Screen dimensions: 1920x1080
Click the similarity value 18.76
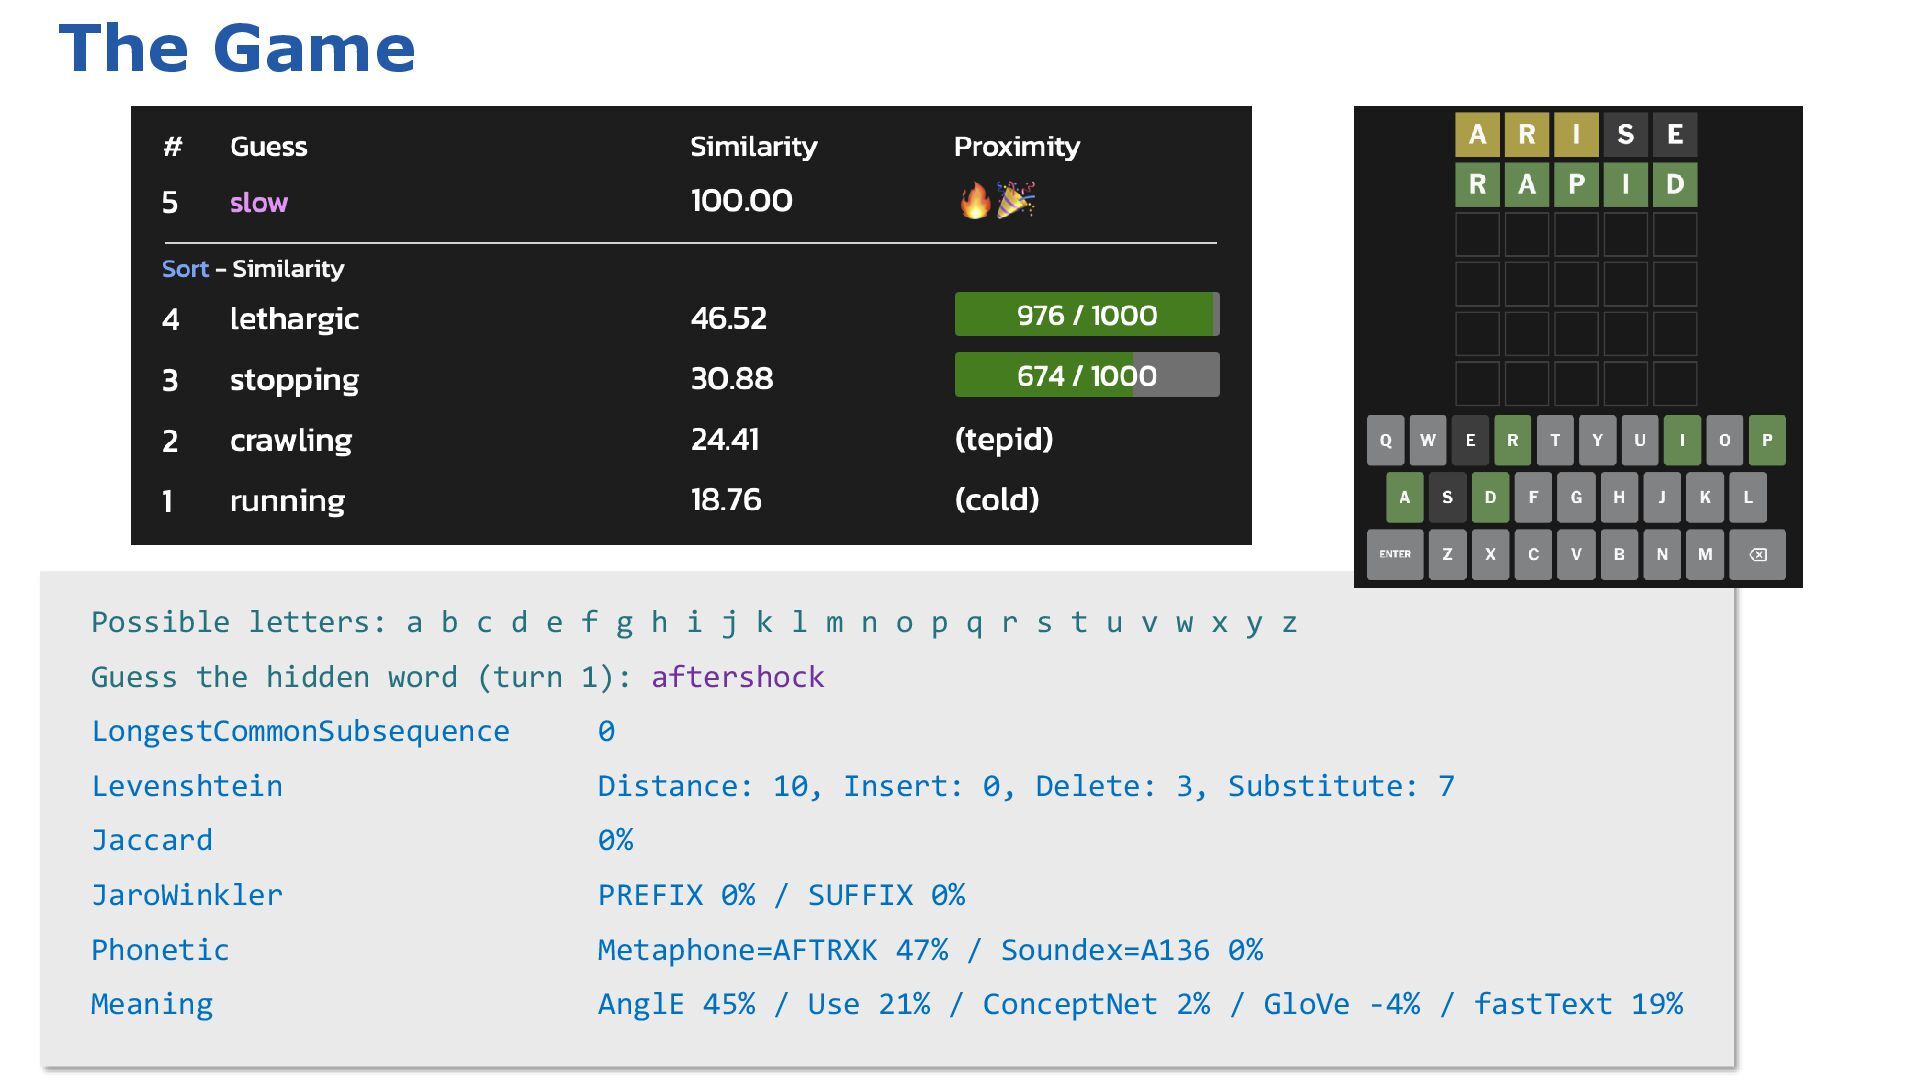point(726,499)
